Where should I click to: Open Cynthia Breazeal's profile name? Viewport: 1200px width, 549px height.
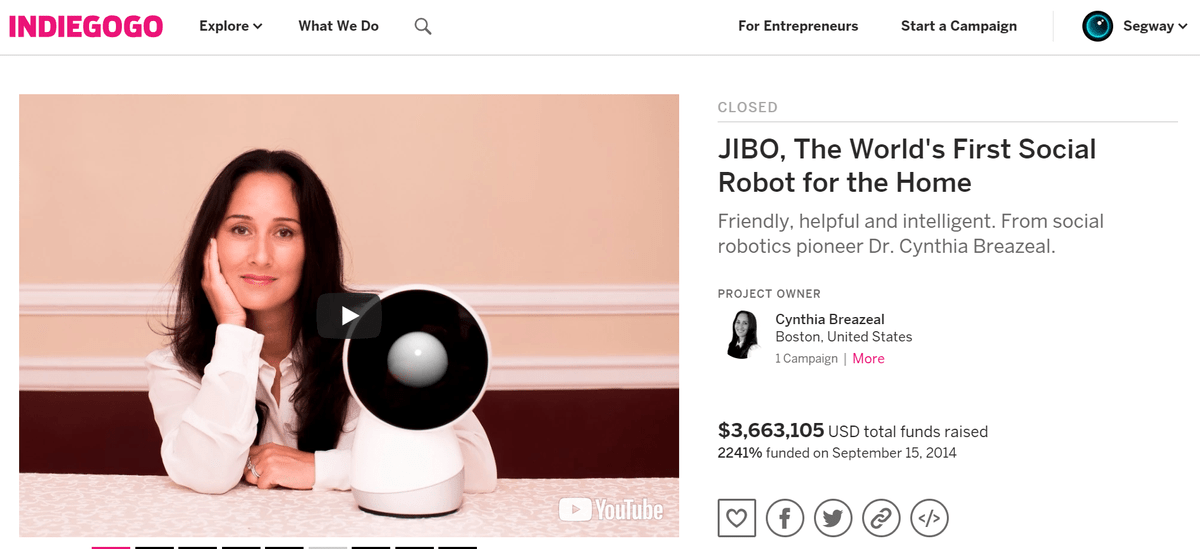tap(830, 319)
